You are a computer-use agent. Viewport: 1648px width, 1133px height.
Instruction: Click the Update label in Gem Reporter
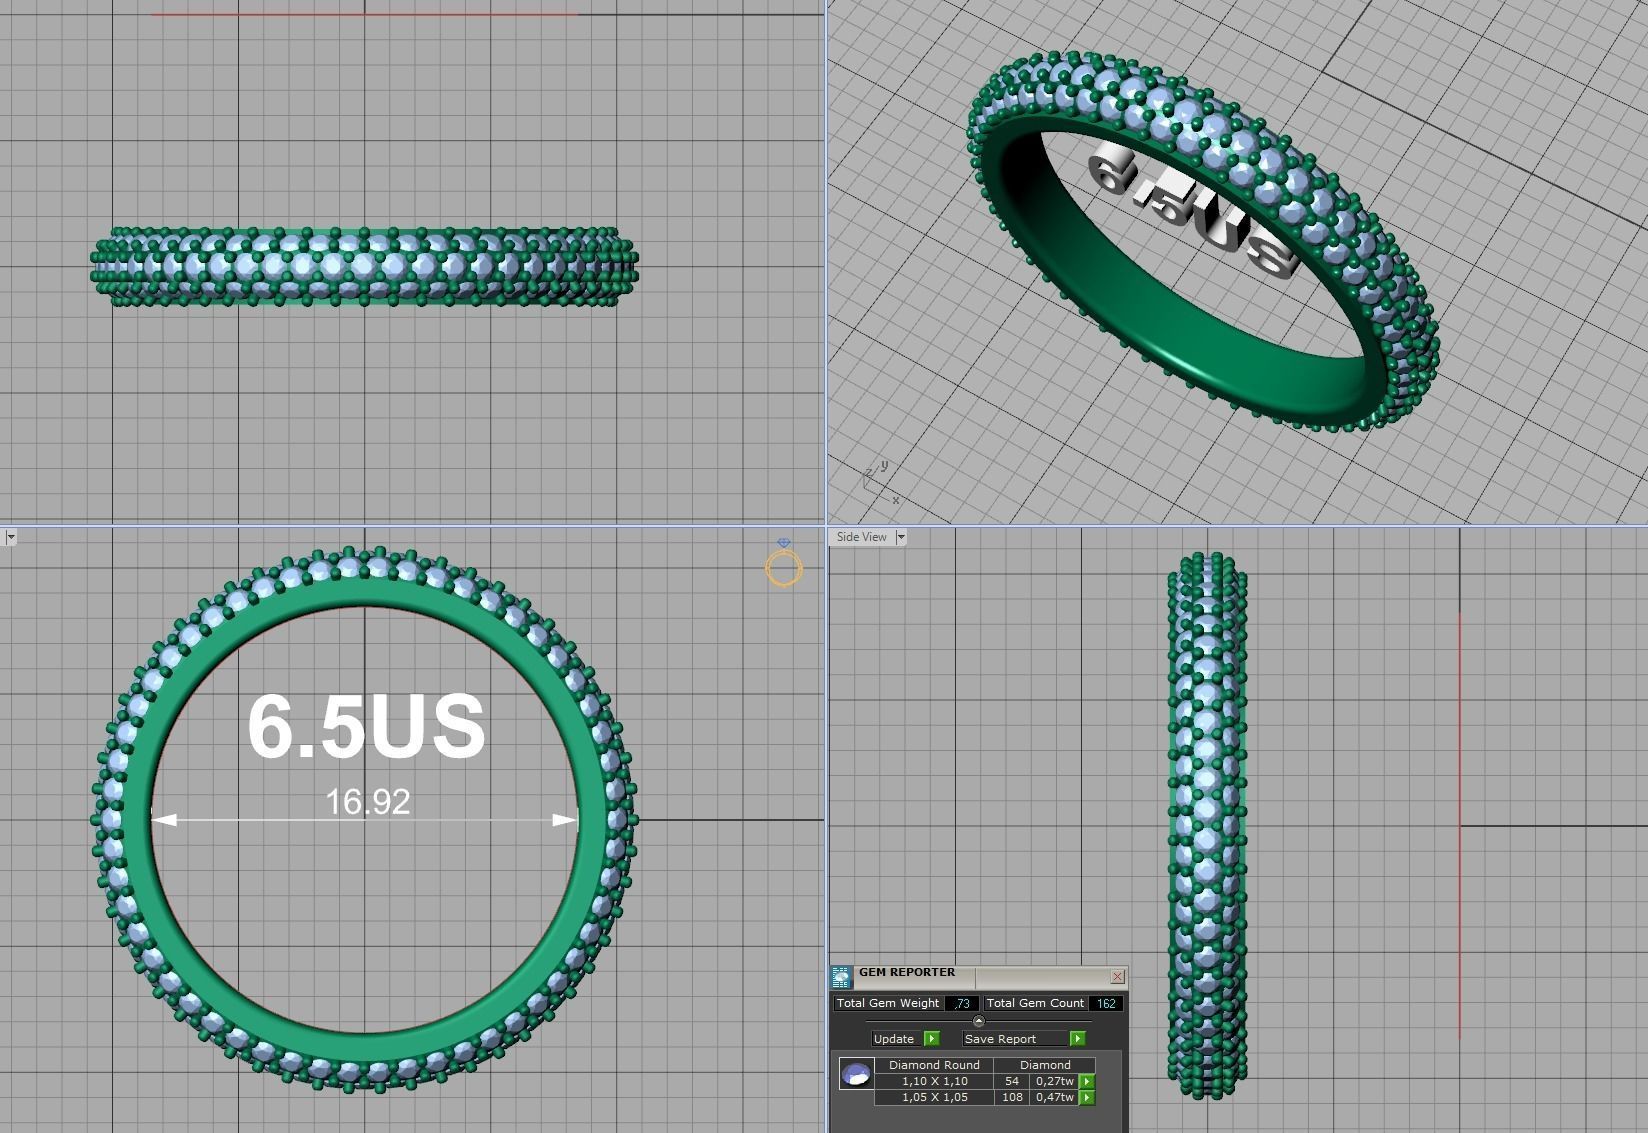(894, 1039)
